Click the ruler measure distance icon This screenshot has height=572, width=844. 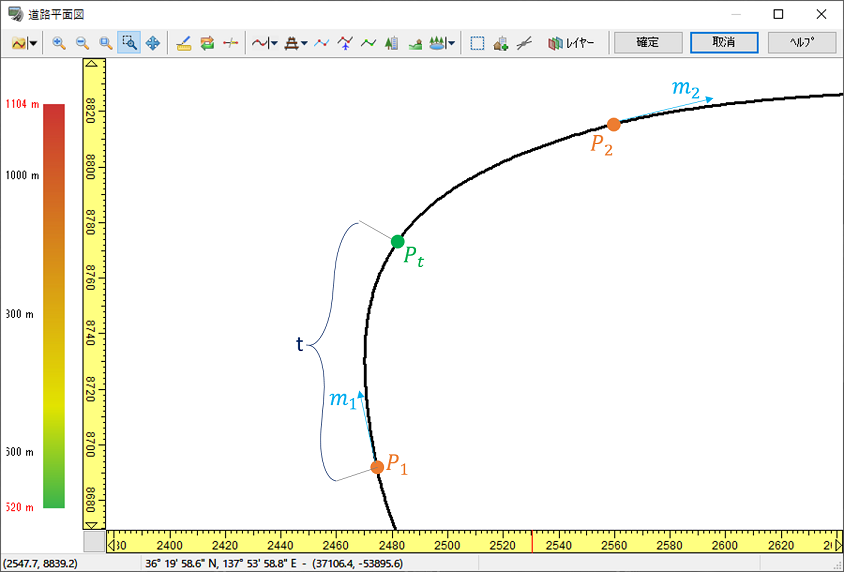click(183, 43)
